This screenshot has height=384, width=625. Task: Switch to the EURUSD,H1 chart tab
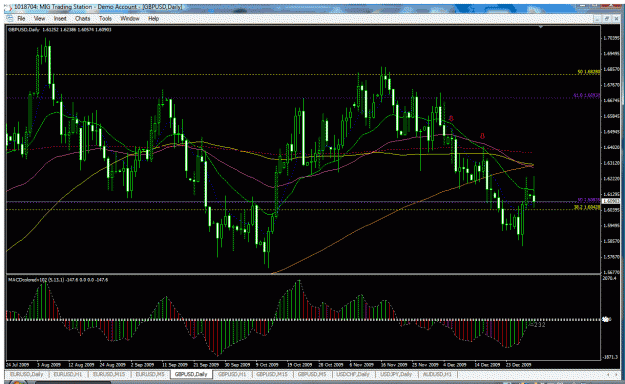68,374
